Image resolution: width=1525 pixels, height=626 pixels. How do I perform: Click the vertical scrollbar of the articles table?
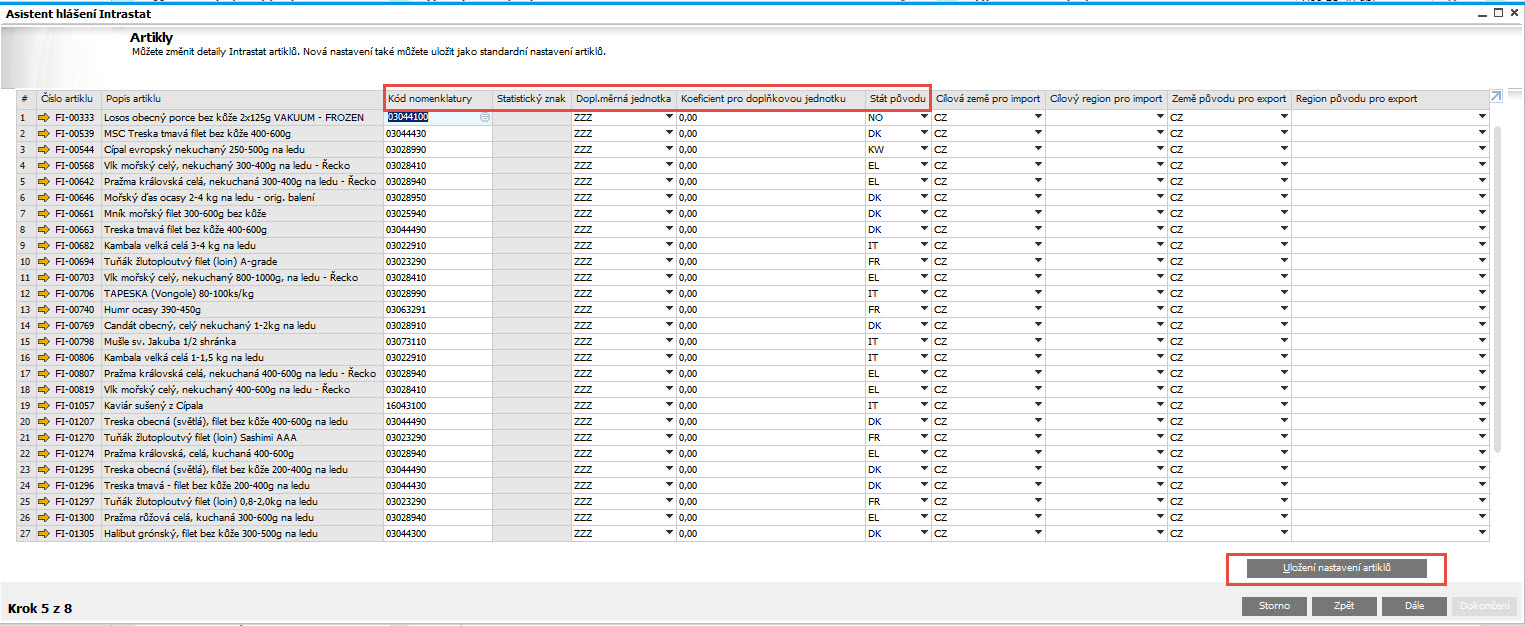tap(1497, 290)
